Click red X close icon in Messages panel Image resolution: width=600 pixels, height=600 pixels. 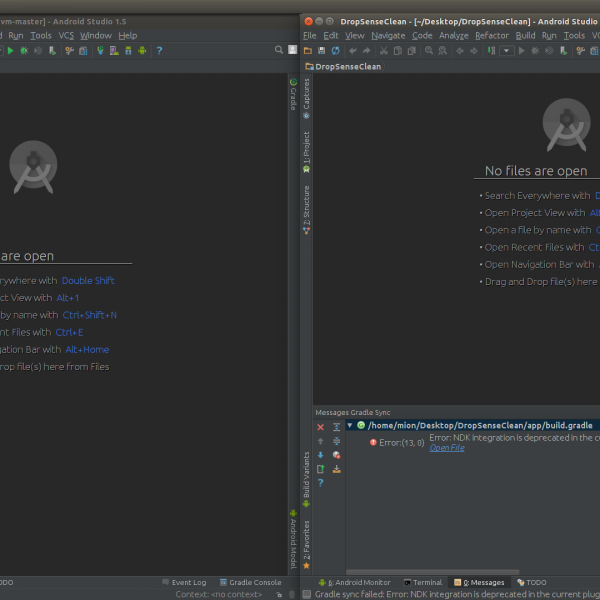321,427
